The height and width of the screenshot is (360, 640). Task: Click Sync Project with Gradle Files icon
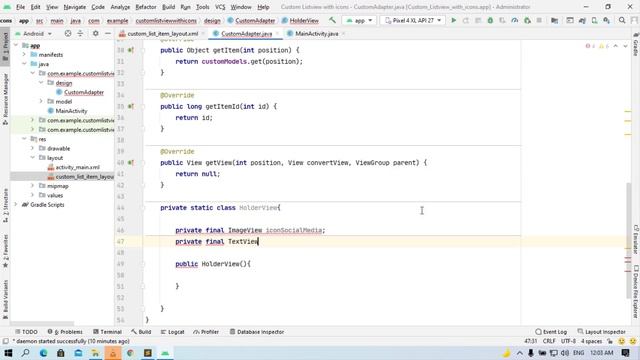[582, 20]
